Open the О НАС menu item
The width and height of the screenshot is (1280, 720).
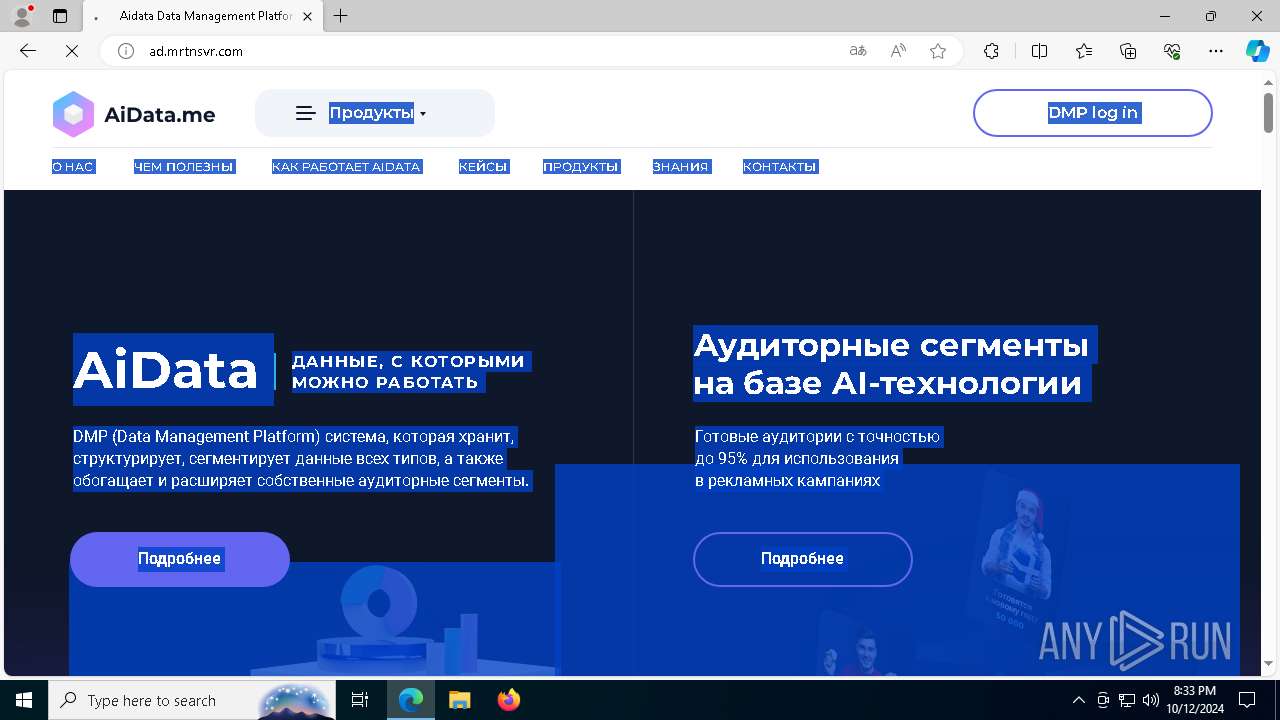pos(73,167)
